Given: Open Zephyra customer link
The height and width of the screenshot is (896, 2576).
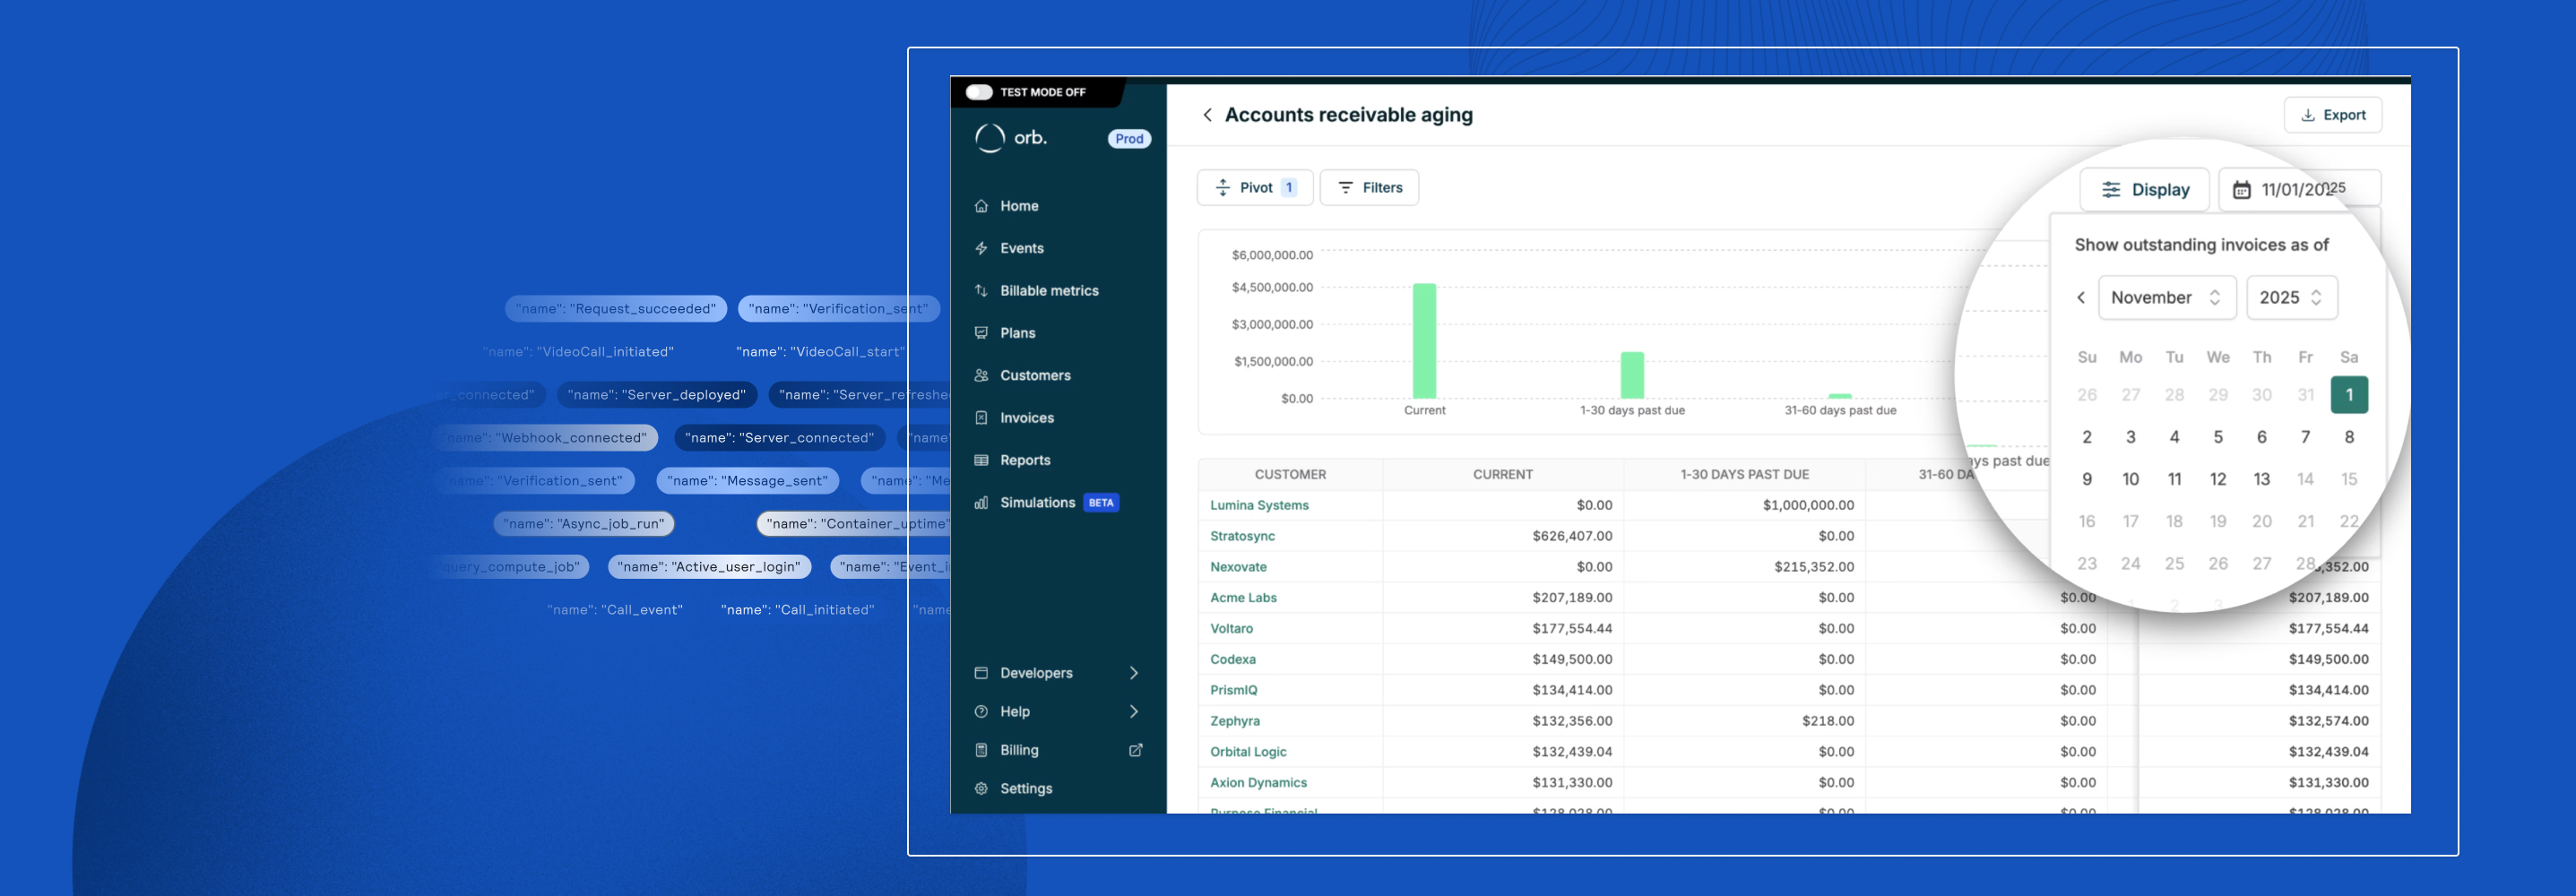Looking at the screenshot, I should click(x=1235, y=721).
